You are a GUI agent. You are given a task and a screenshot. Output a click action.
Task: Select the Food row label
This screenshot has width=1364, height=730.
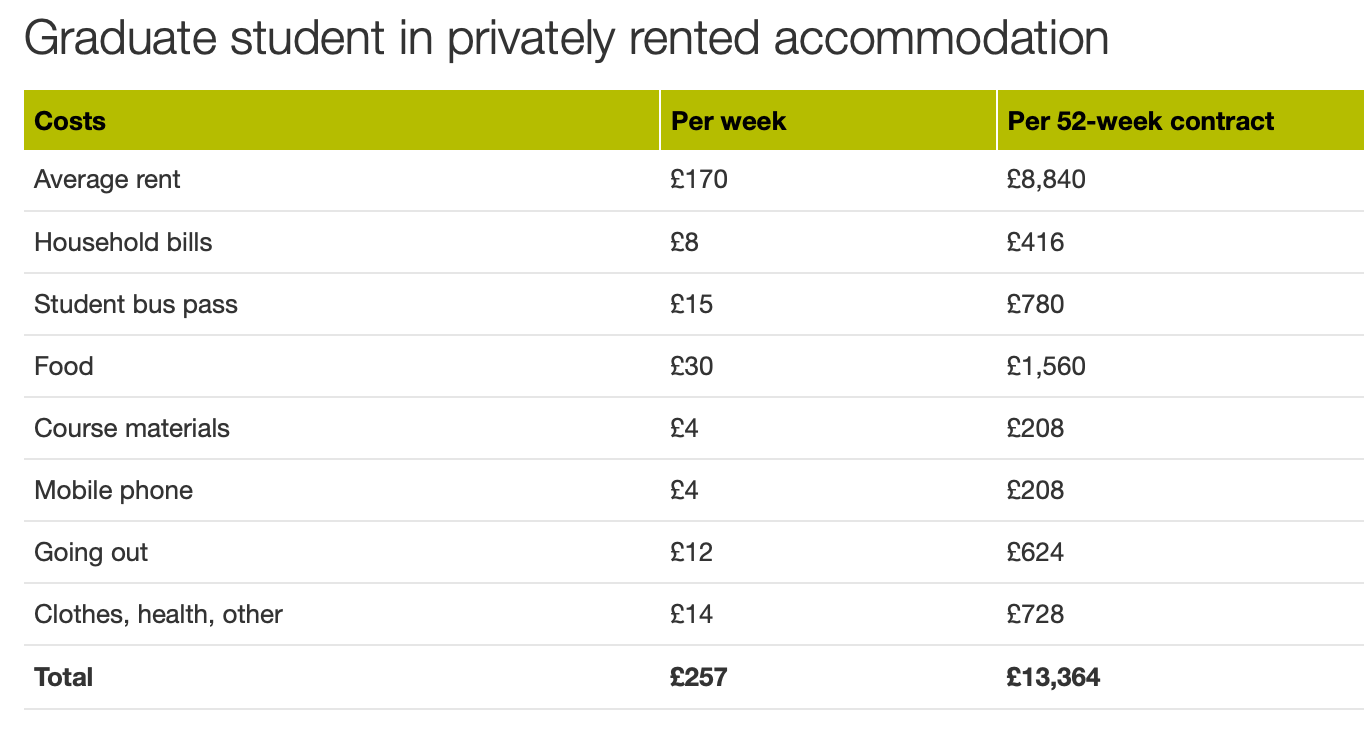coord(64,366)
